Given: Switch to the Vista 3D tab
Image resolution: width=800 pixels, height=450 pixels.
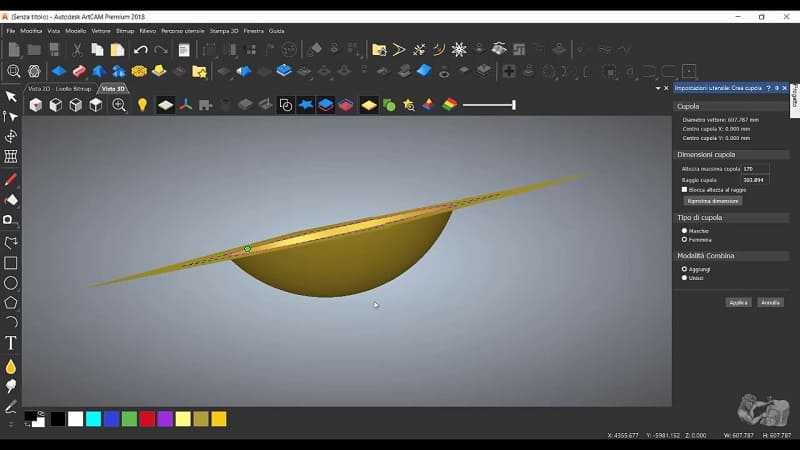Looking at the screenshot, I should (113, 89).
